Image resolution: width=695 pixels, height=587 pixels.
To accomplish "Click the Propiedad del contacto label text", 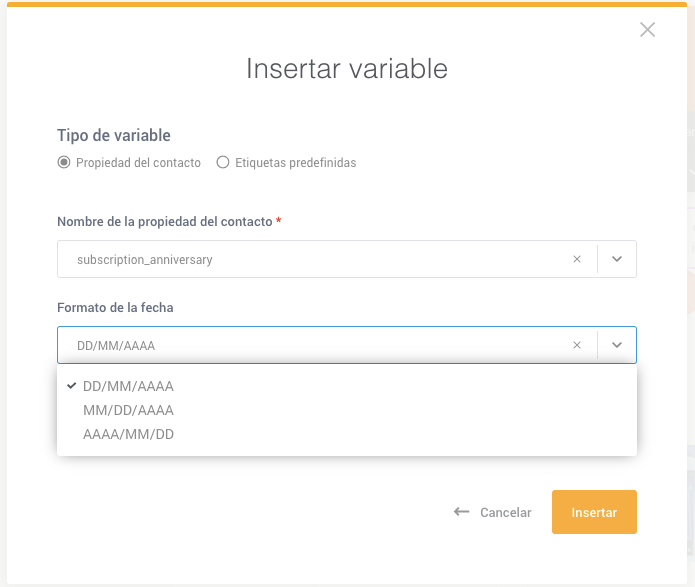I will click(x=138, y=163).
